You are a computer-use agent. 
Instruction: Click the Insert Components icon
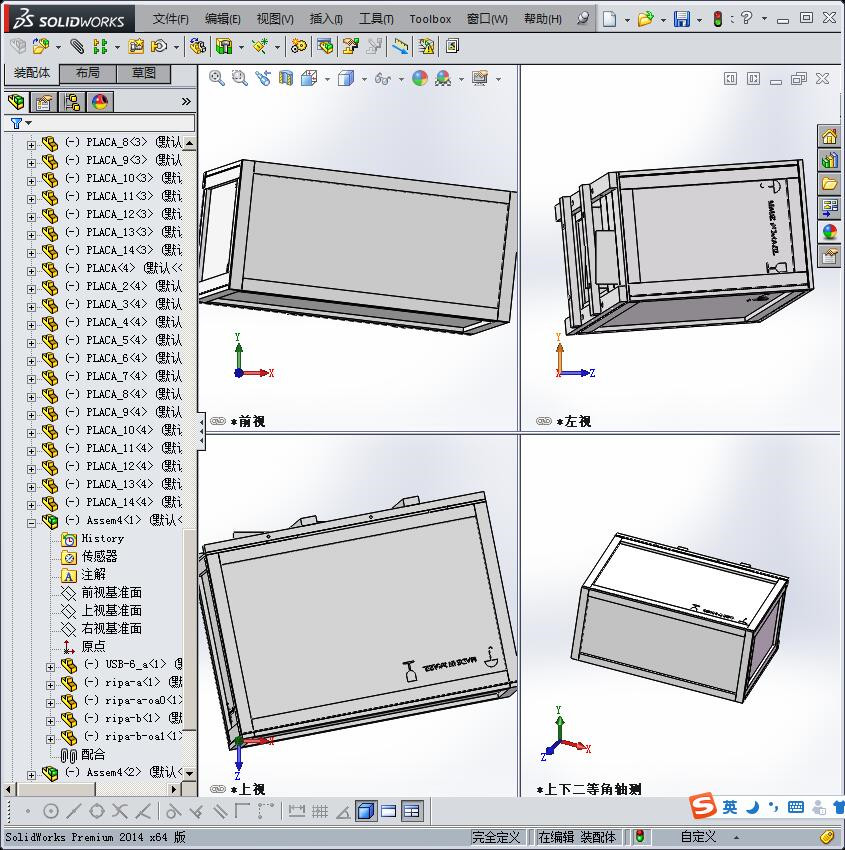click(x=41, y=47)
